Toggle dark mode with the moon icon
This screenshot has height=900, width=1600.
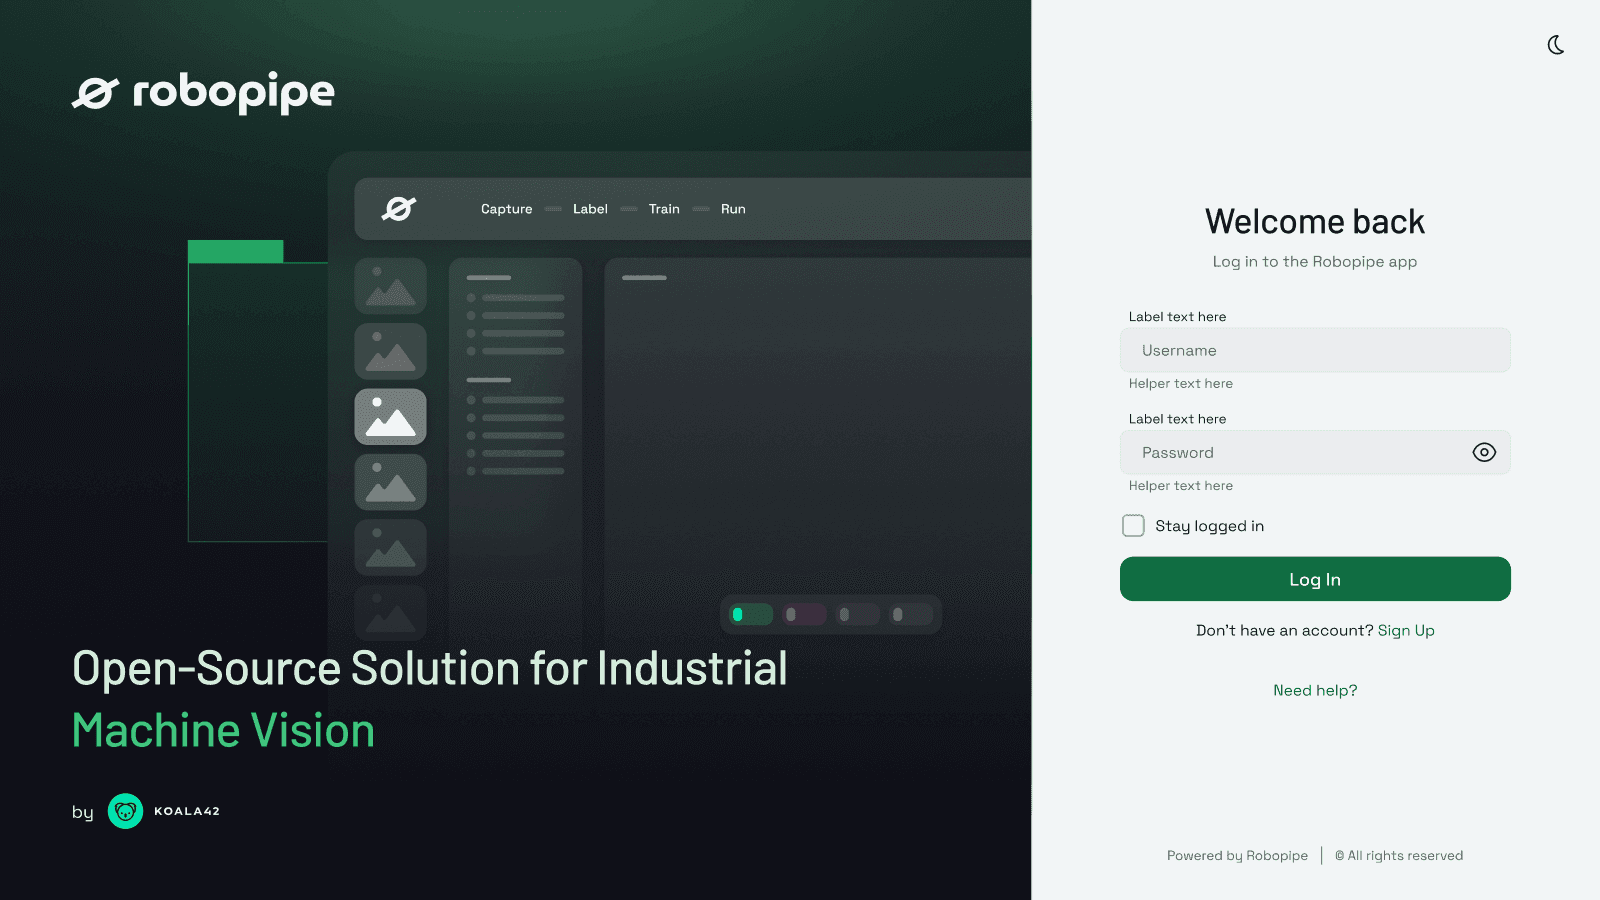coord(1556,45)
